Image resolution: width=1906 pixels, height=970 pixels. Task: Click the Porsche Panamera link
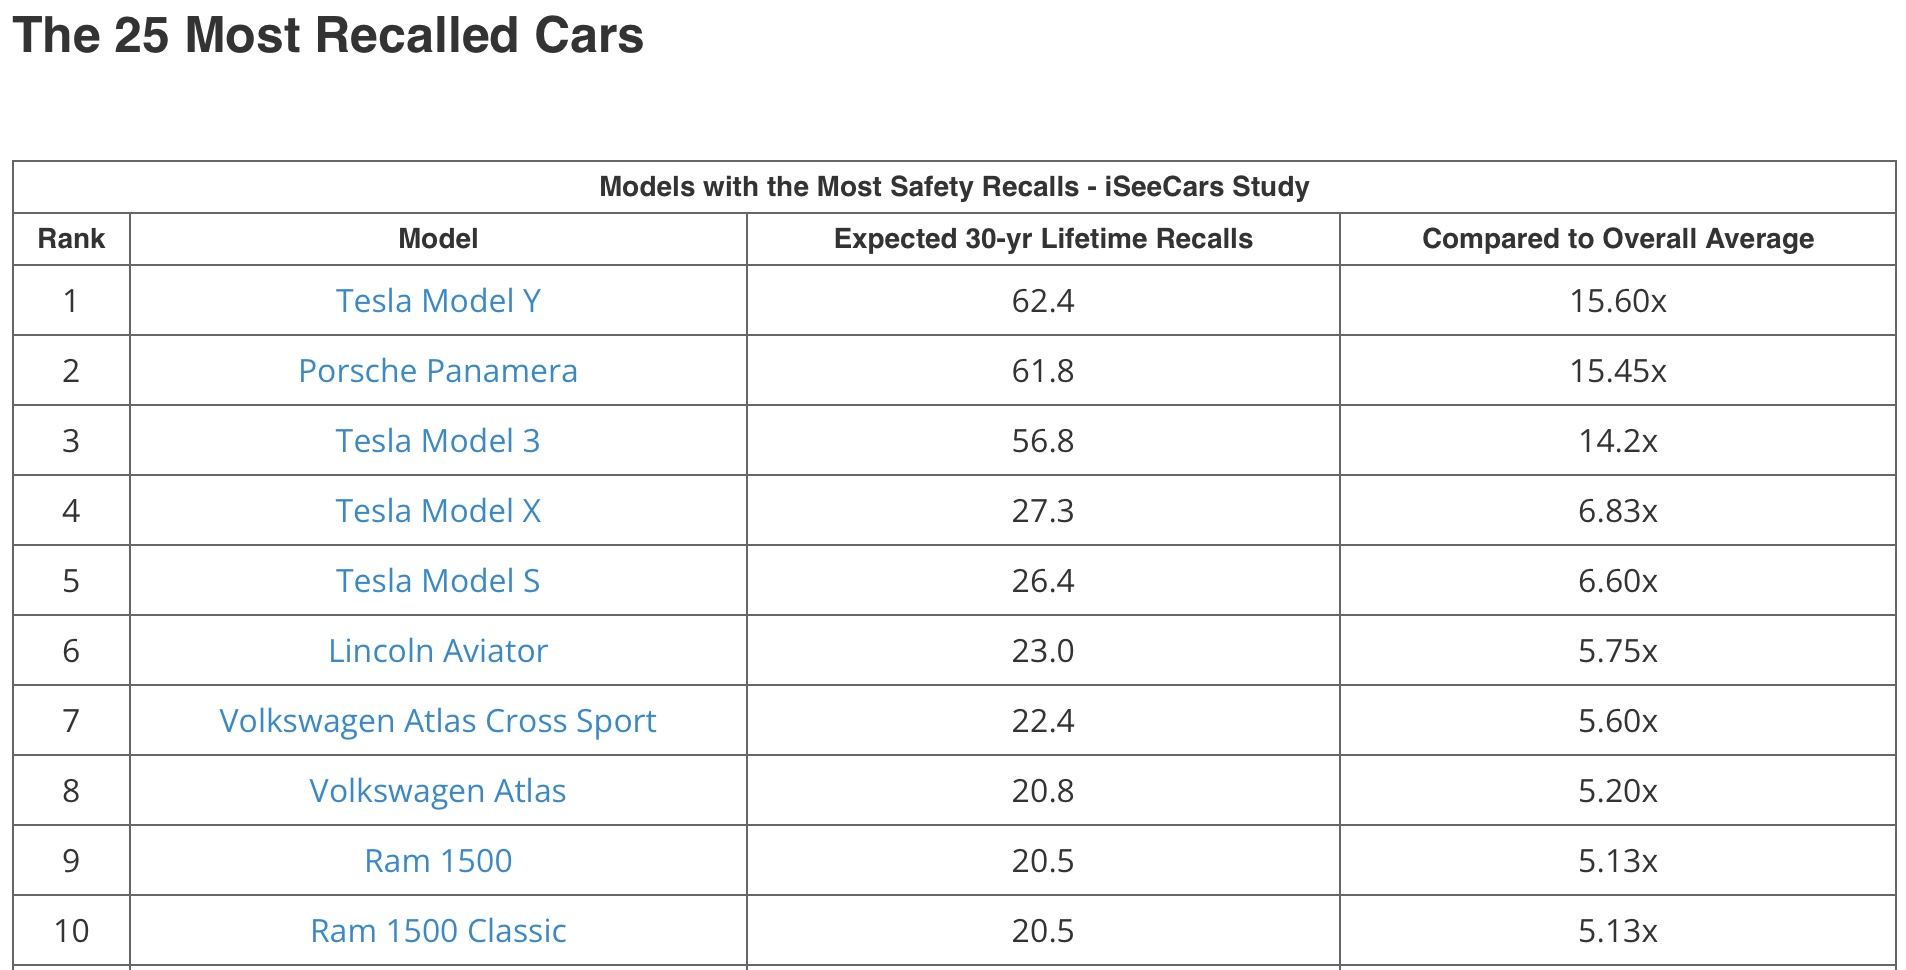(x=438, y=371)
